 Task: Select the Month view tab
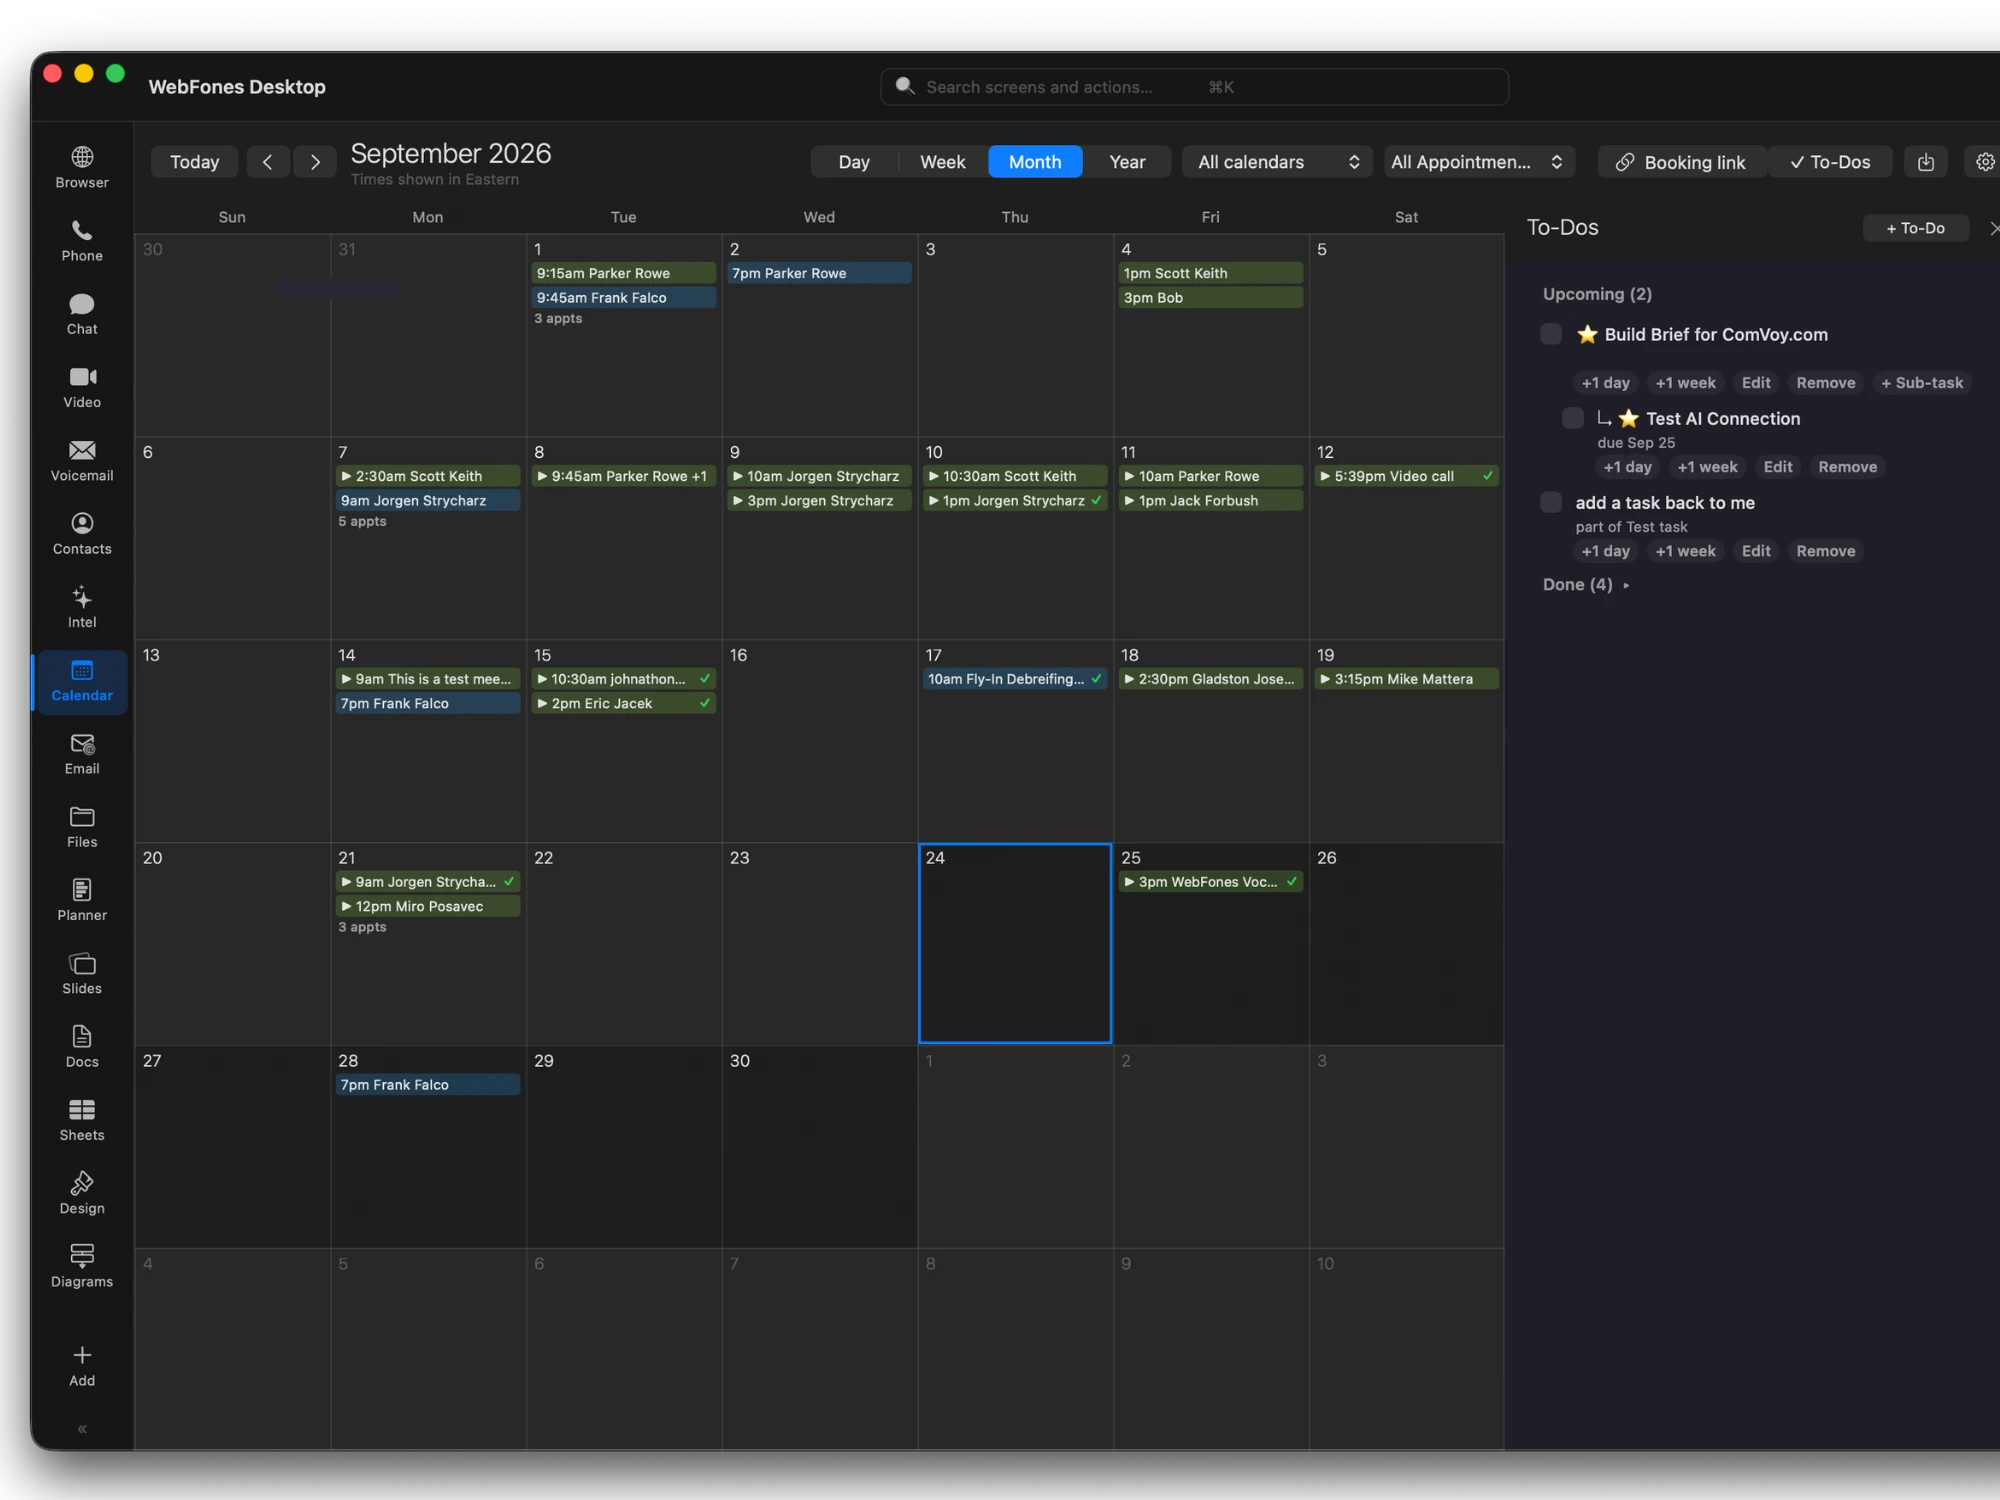point(1035,162)
